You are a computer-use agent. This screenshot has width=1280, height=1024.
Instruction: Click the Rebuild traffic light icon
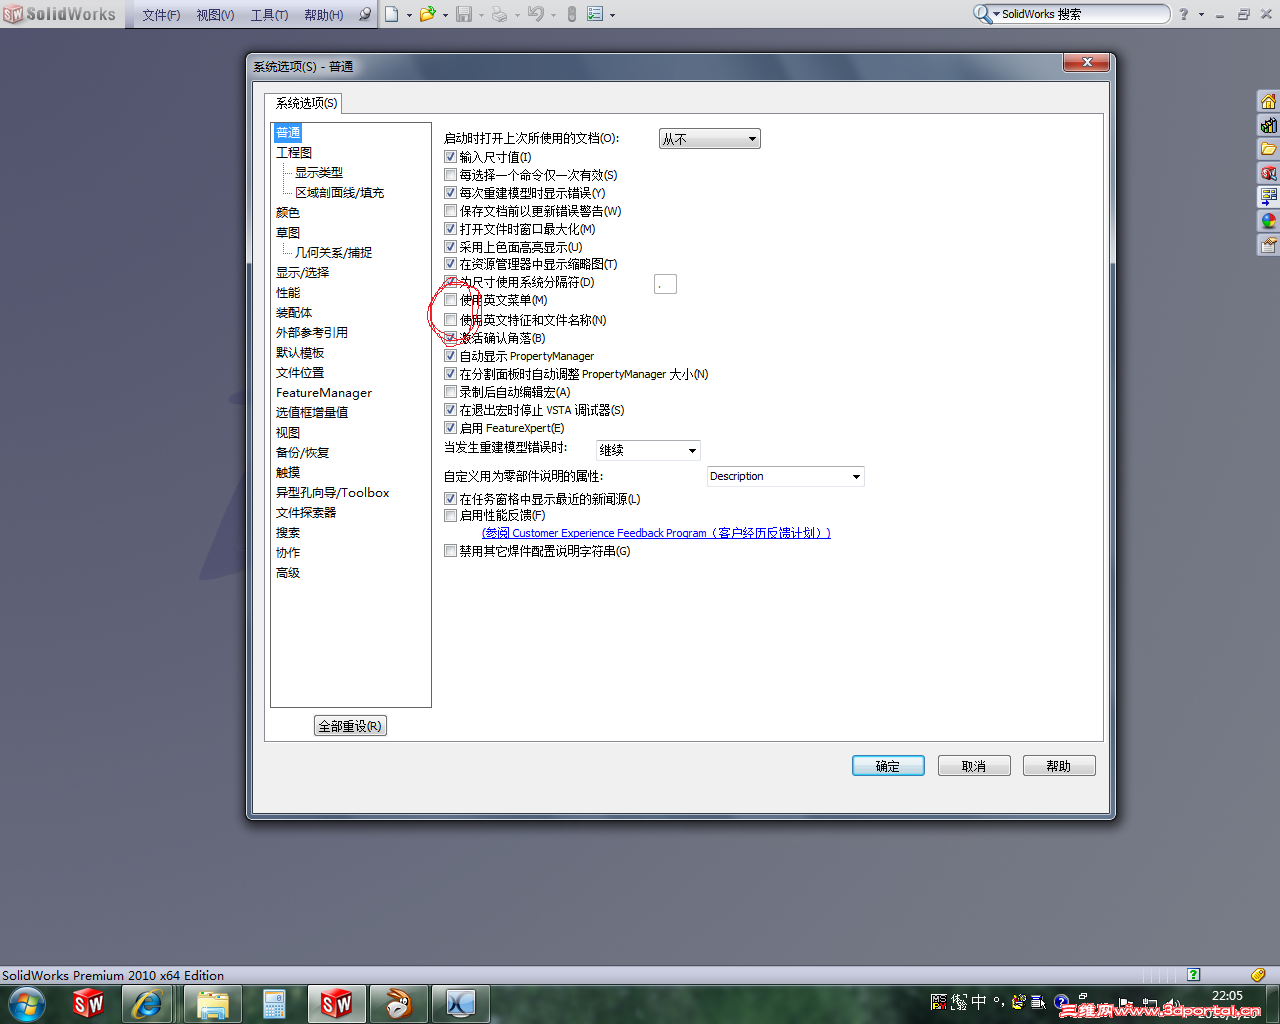pyautogui.click(x=572, y=14)
